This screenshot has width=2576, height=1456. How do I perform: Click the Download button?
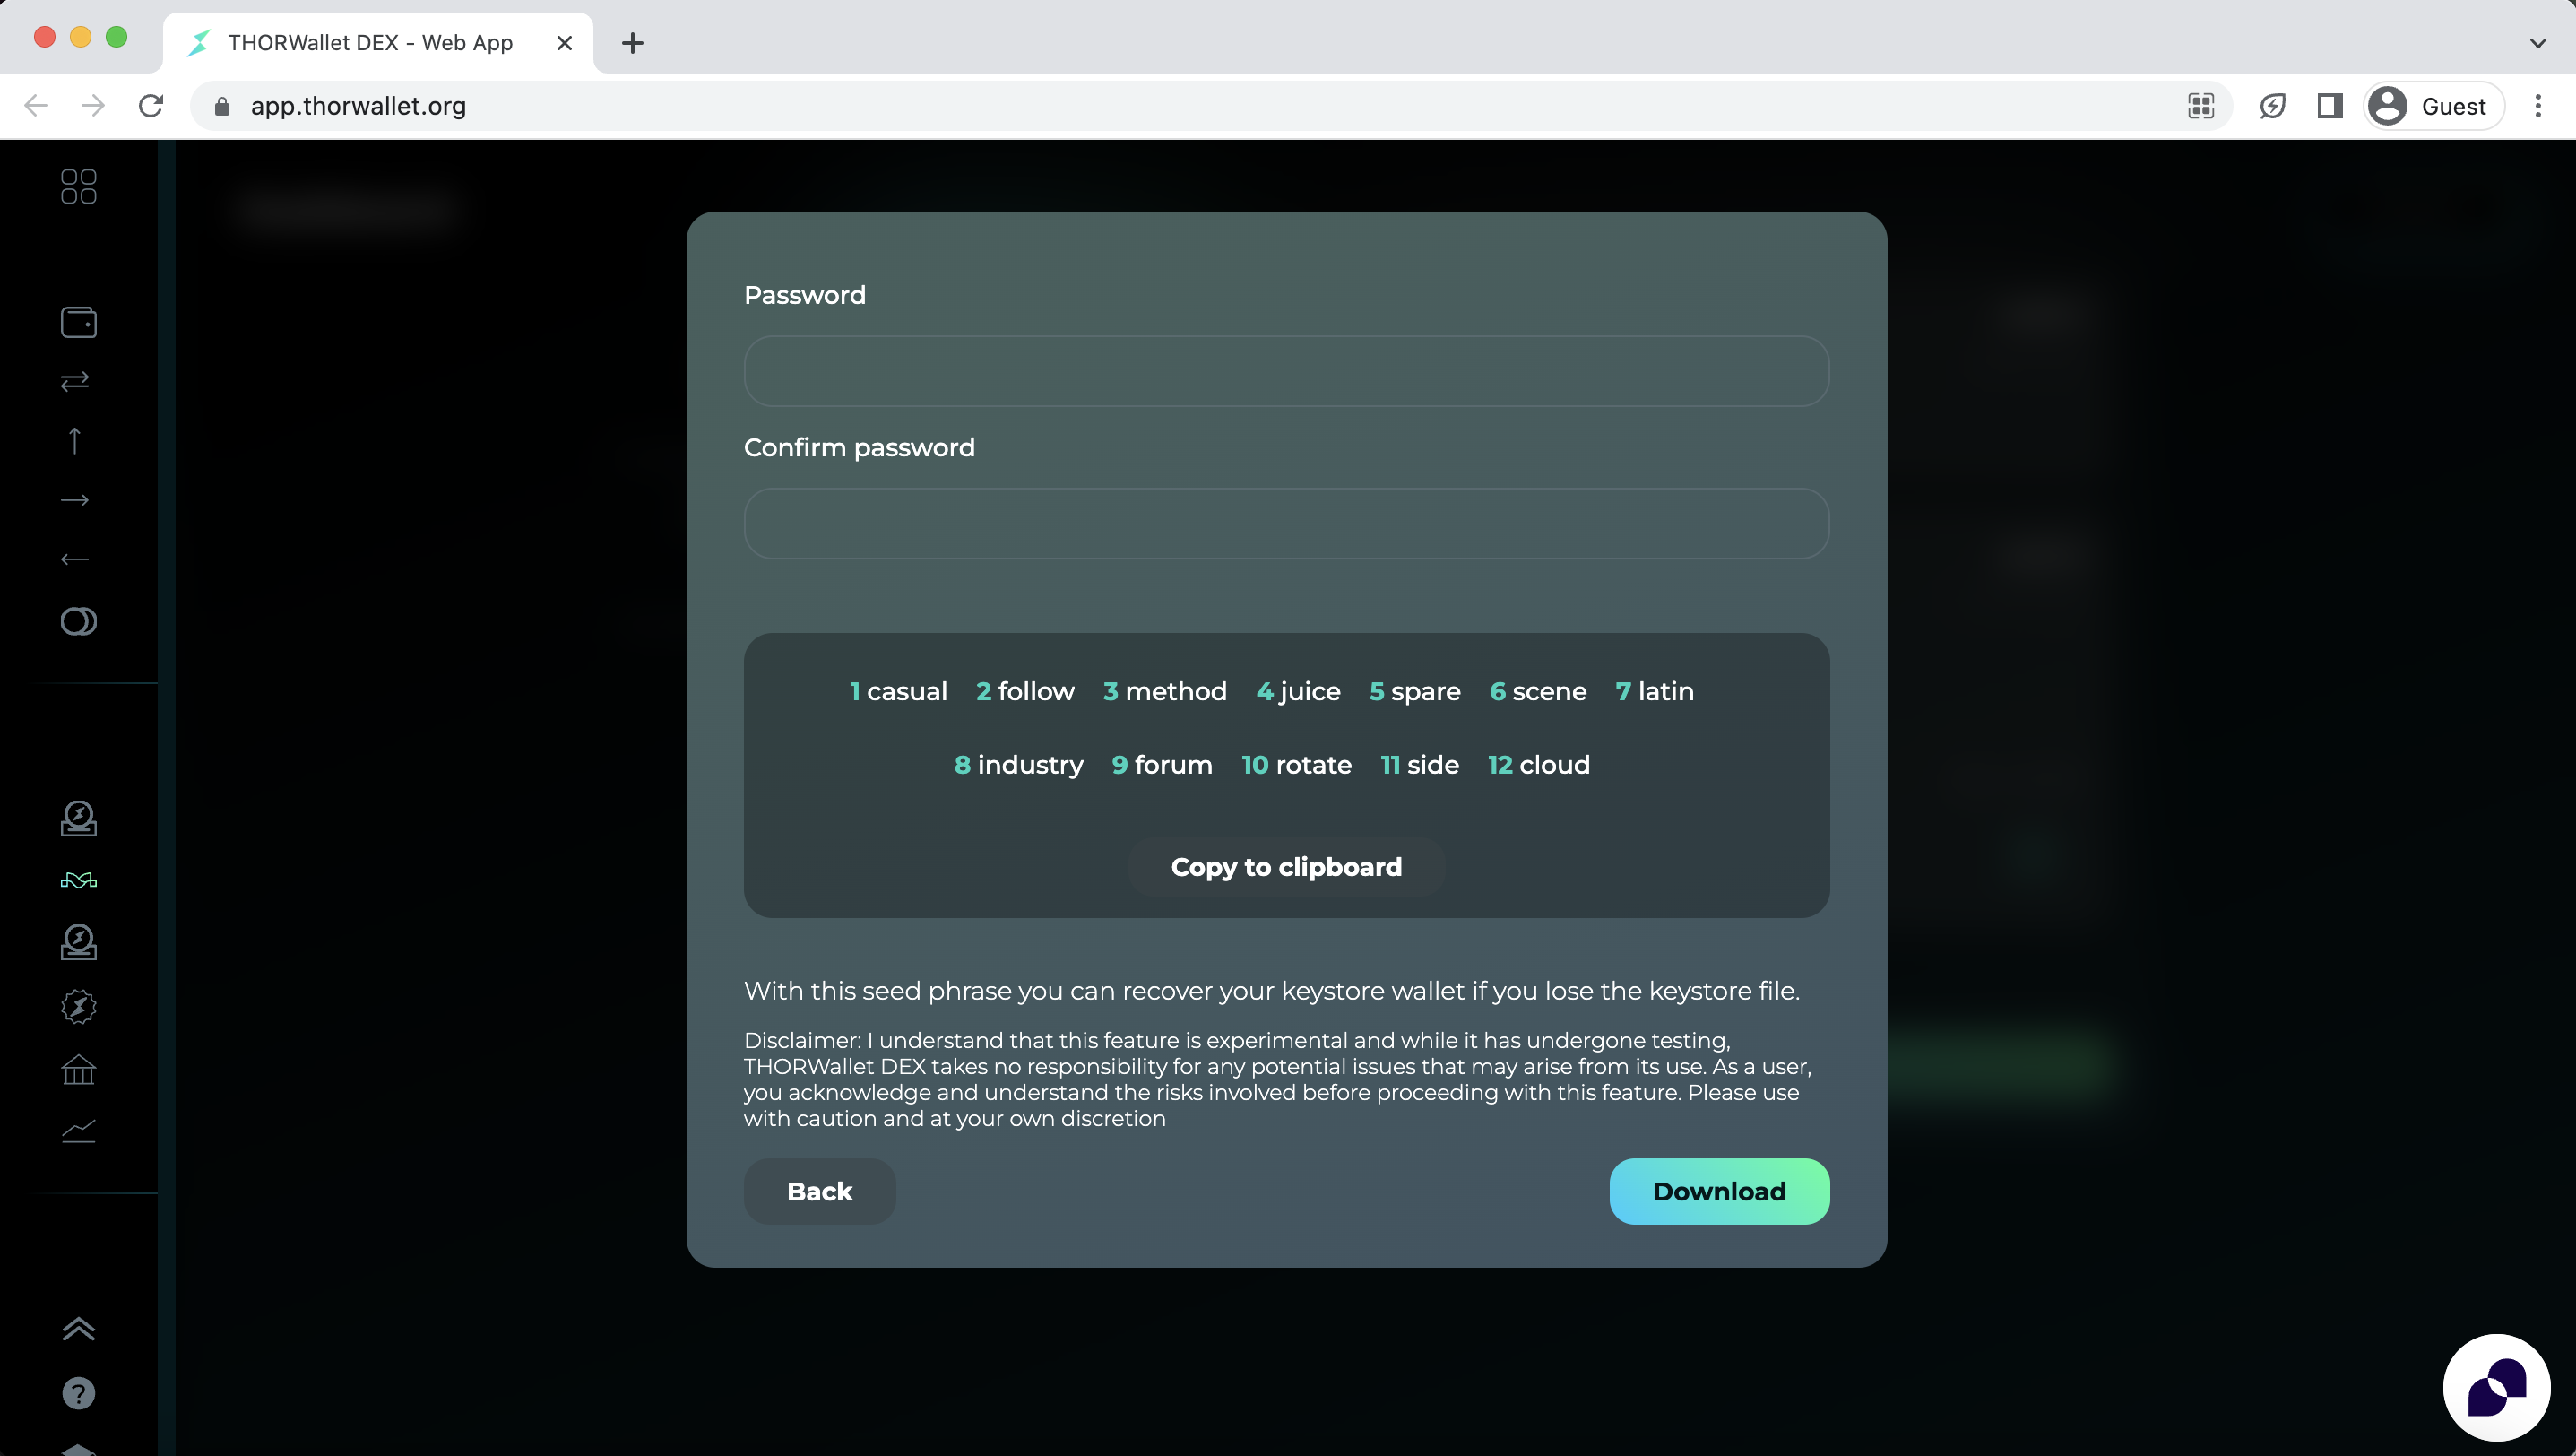(1719, 1191)
